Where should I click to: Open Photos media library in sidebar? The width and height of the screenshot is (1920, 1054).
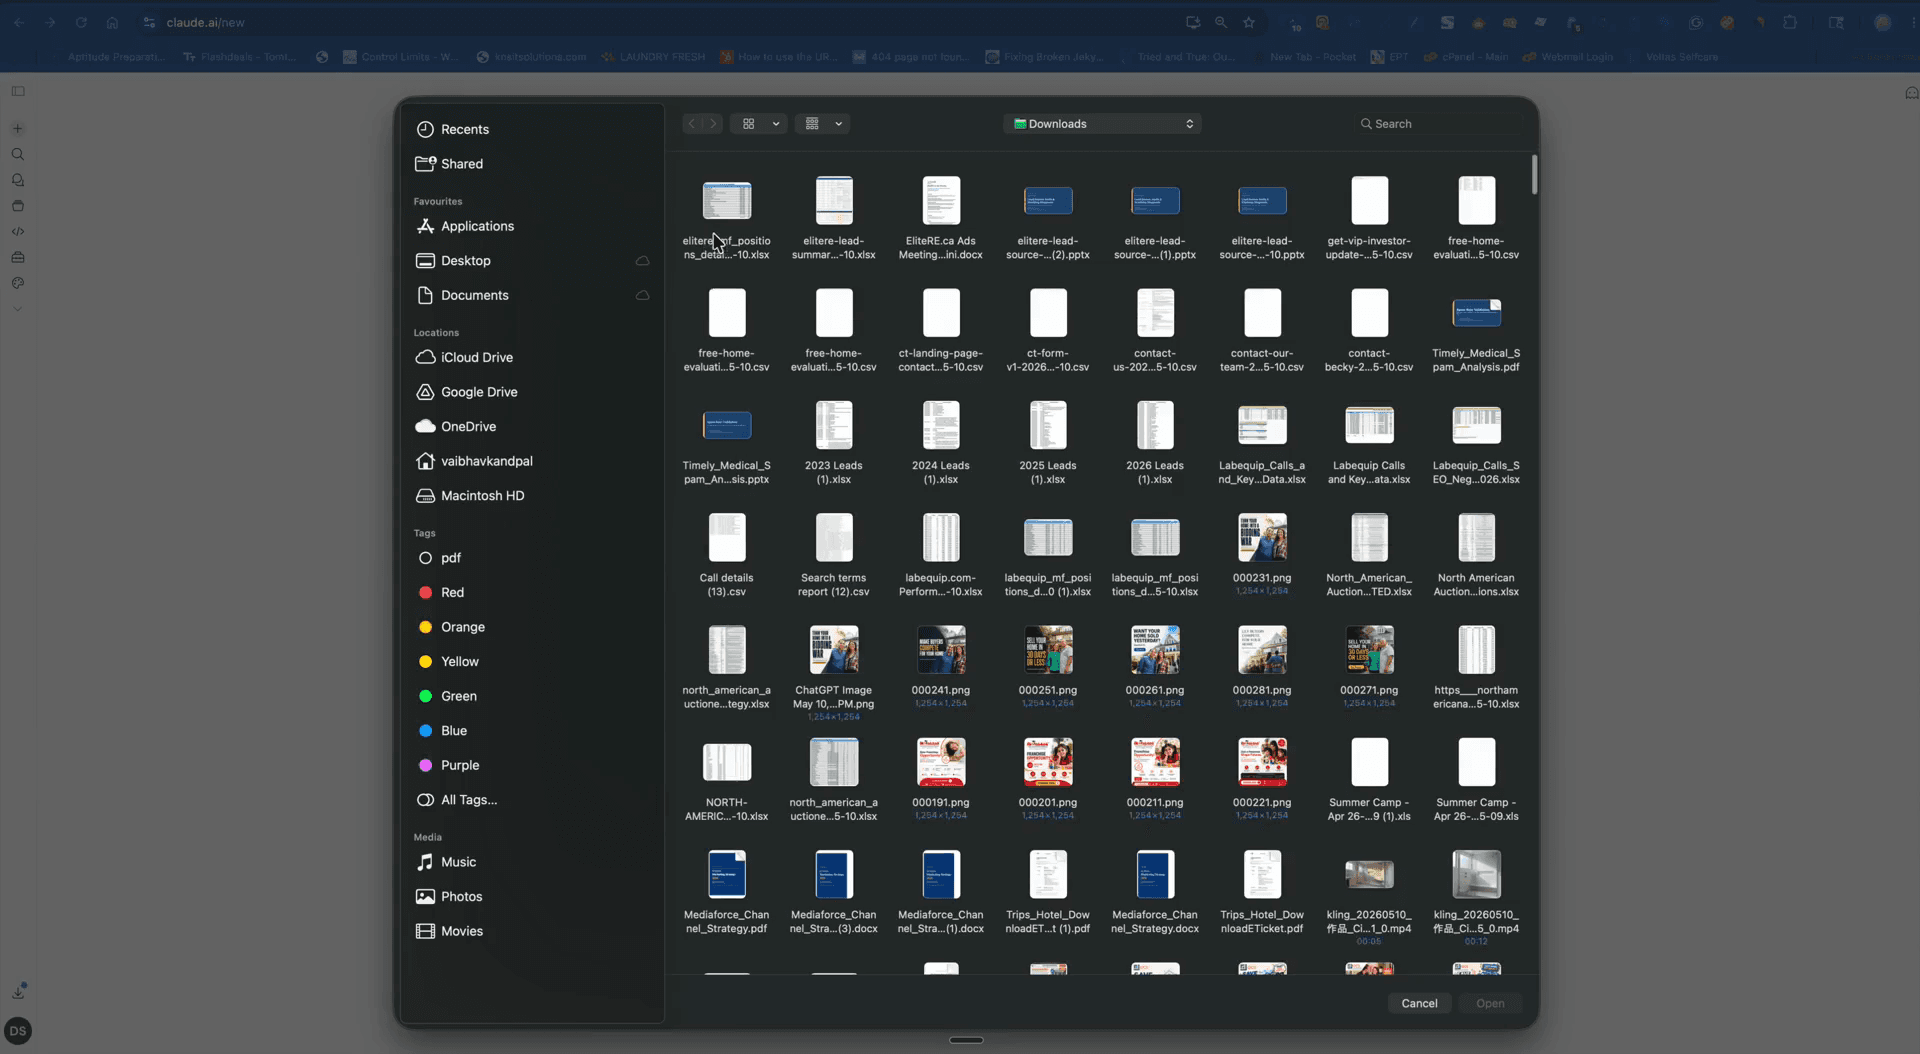449,897
